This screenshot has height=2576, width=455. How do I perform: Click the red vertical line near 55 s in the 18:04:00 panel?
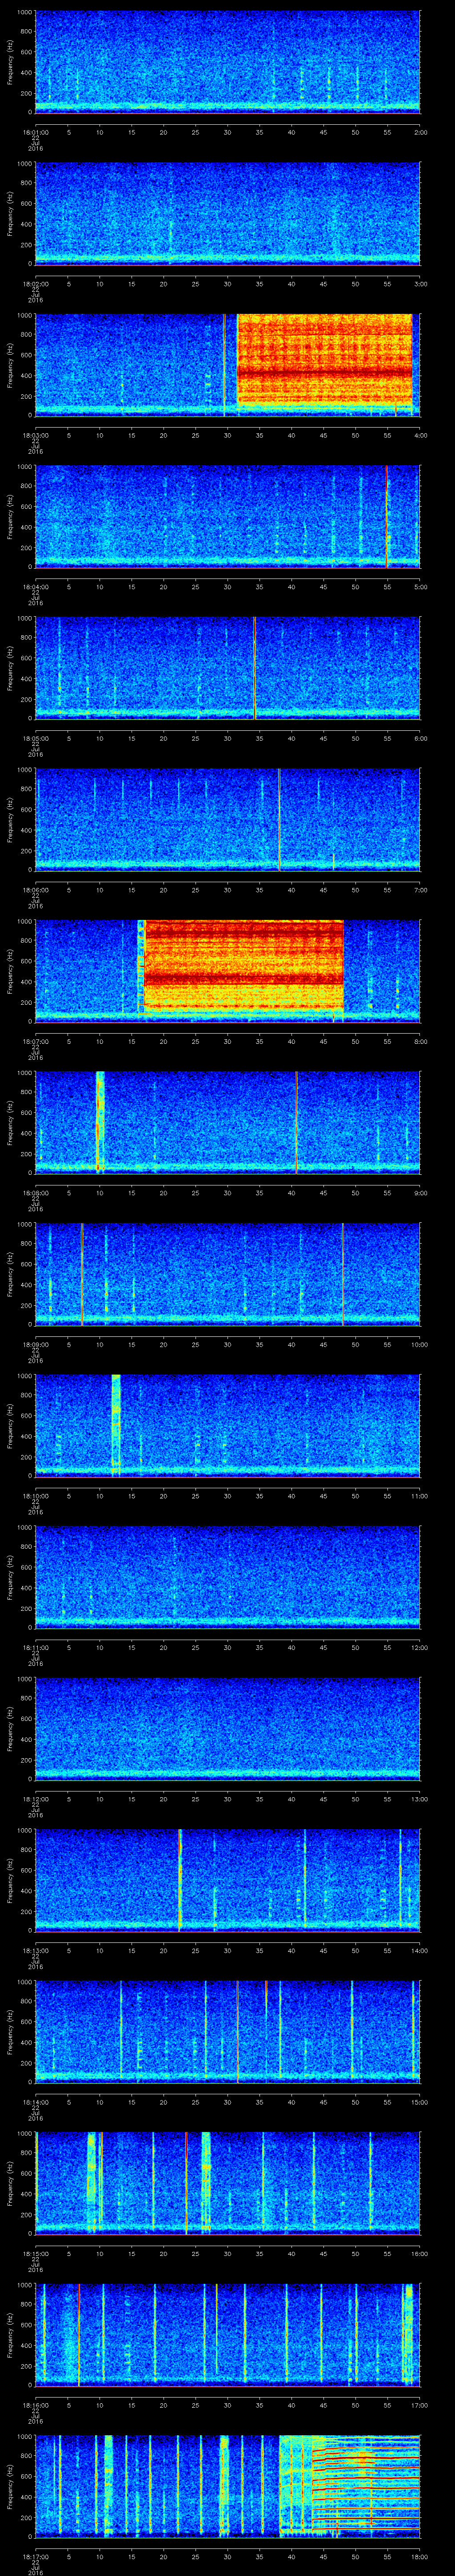pos(387,516)
